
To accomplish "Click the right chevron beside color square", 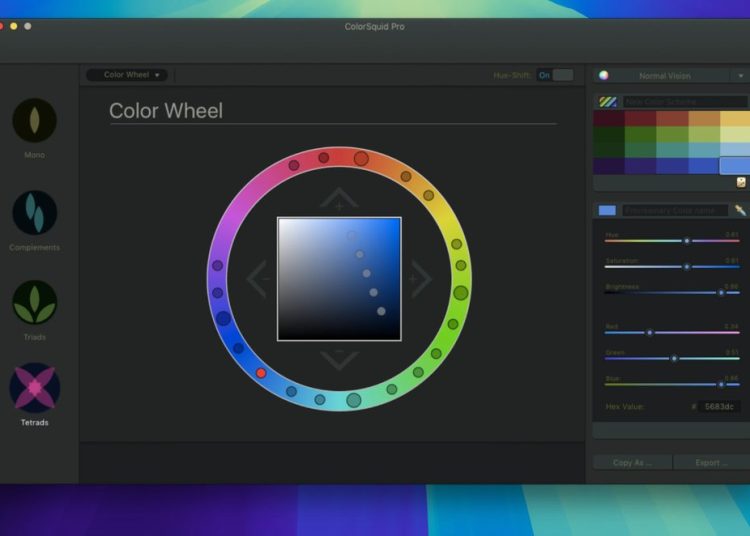I will (x=420, y=279).
